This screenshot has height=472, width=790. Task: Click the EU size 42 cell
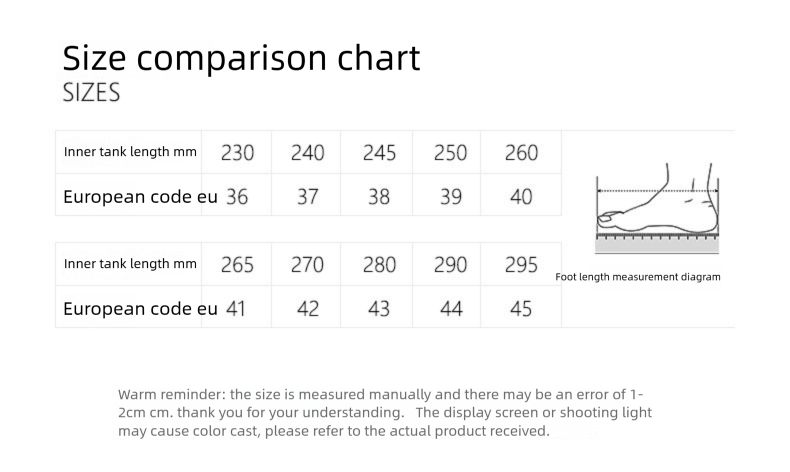(307, 309)
